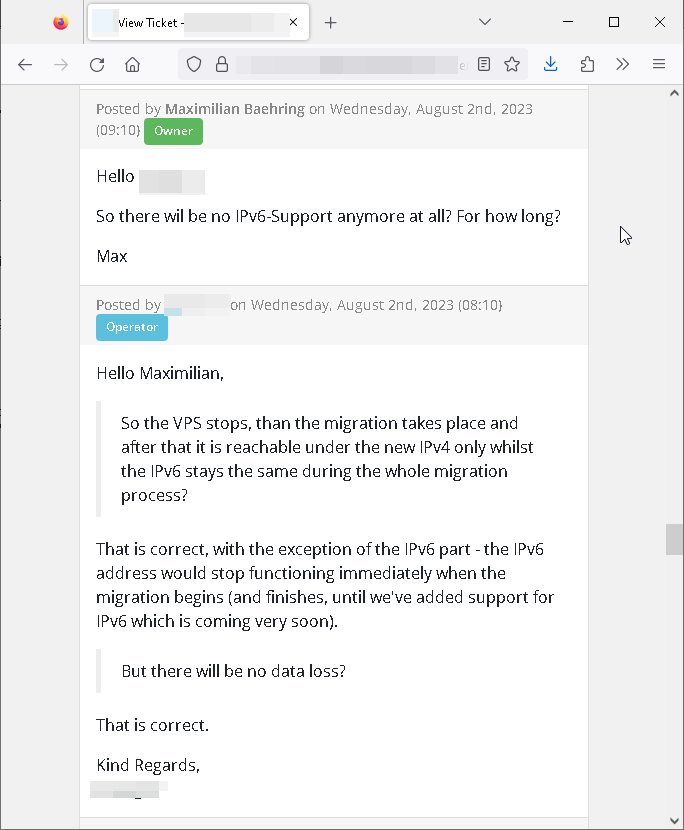Screen dimensions: 684x830
Task: Expand the more tools overflow chevrons
Action: (622, 65)
